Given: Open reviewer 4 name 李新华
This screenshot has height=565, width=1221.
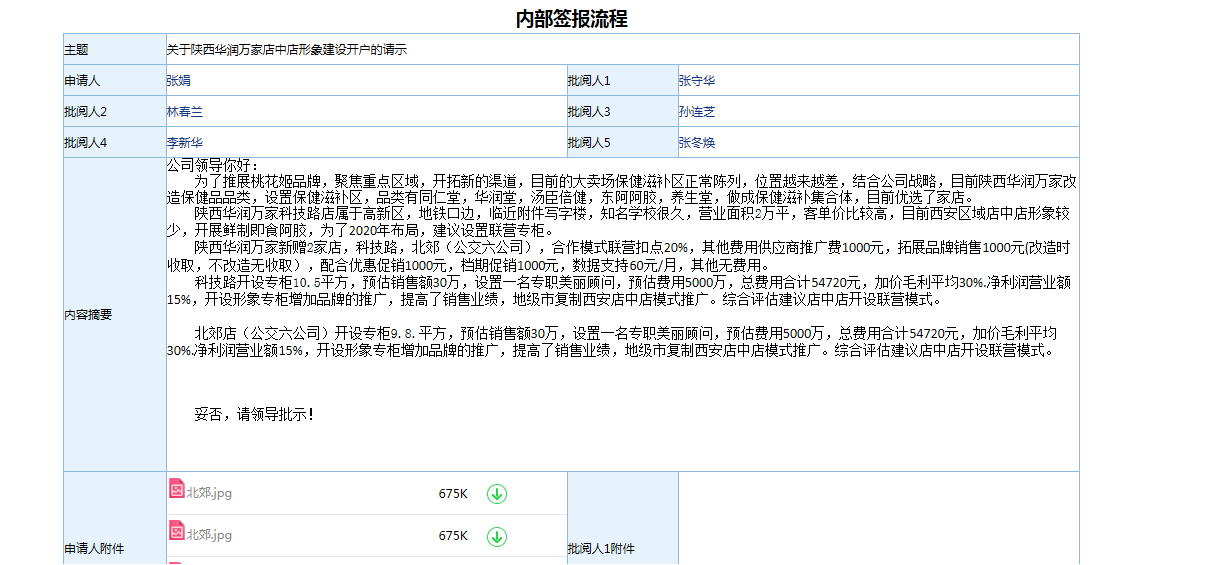Looking at the screenshot, I should tap(185, 143).
